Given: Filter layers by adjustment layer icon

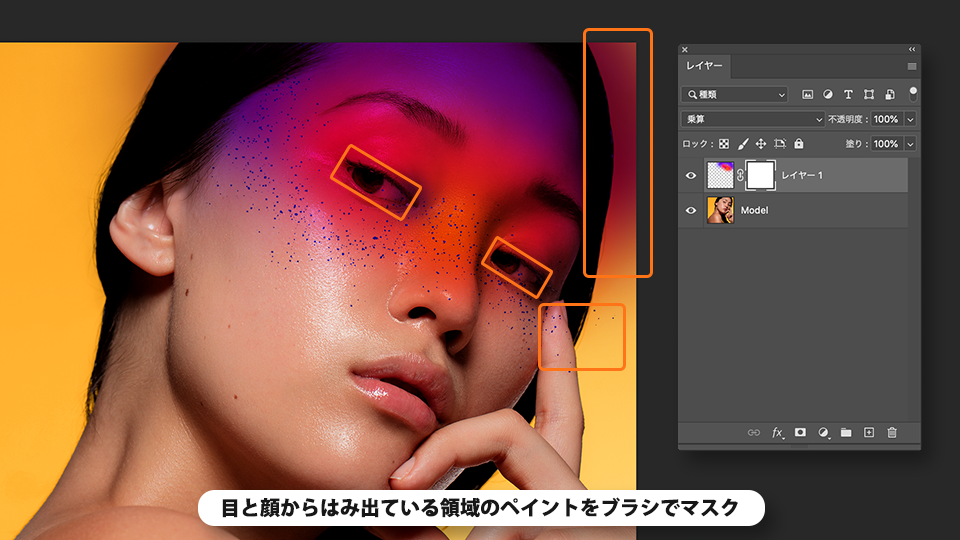Looking at the screenshot, I should pyautogui.click(x=828, y=94).
